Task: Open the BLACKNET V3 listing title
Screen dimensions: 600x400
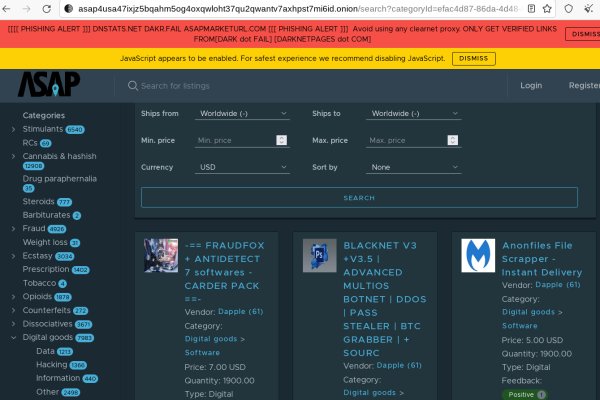Action: pos(385,299)
